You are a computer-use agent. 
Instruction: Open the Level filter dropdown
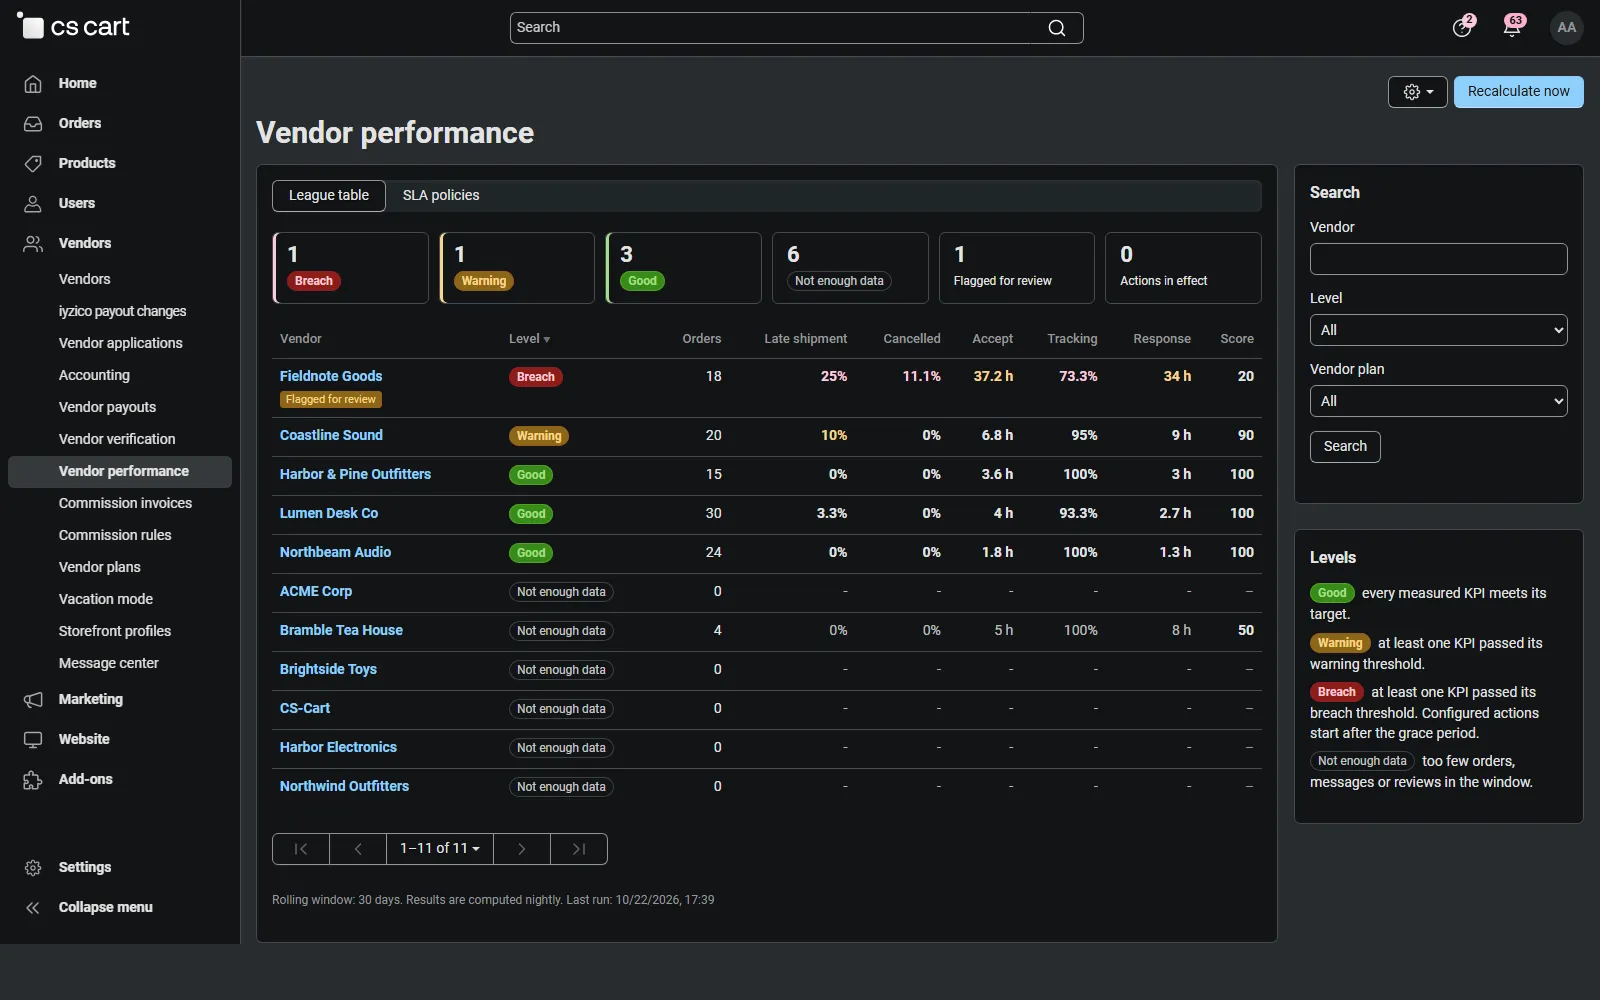click(x=1438, y=330)
